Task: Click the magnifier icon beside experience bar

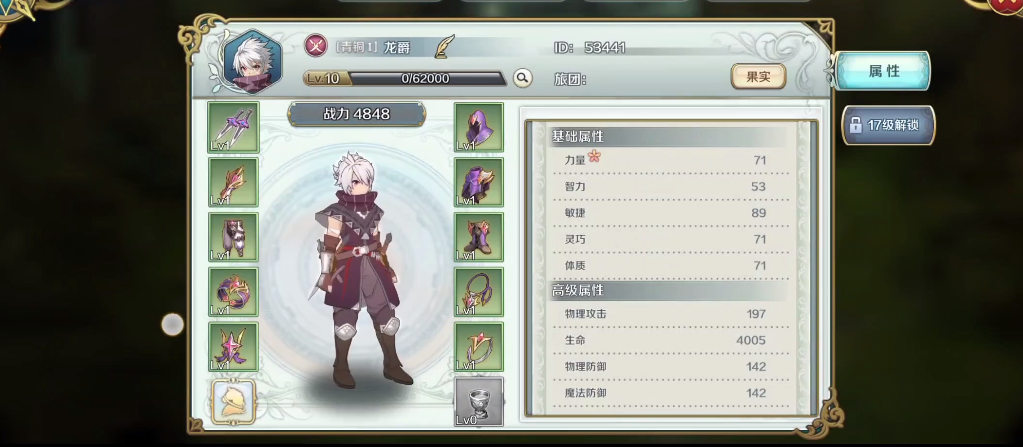Action: point(522,78)
